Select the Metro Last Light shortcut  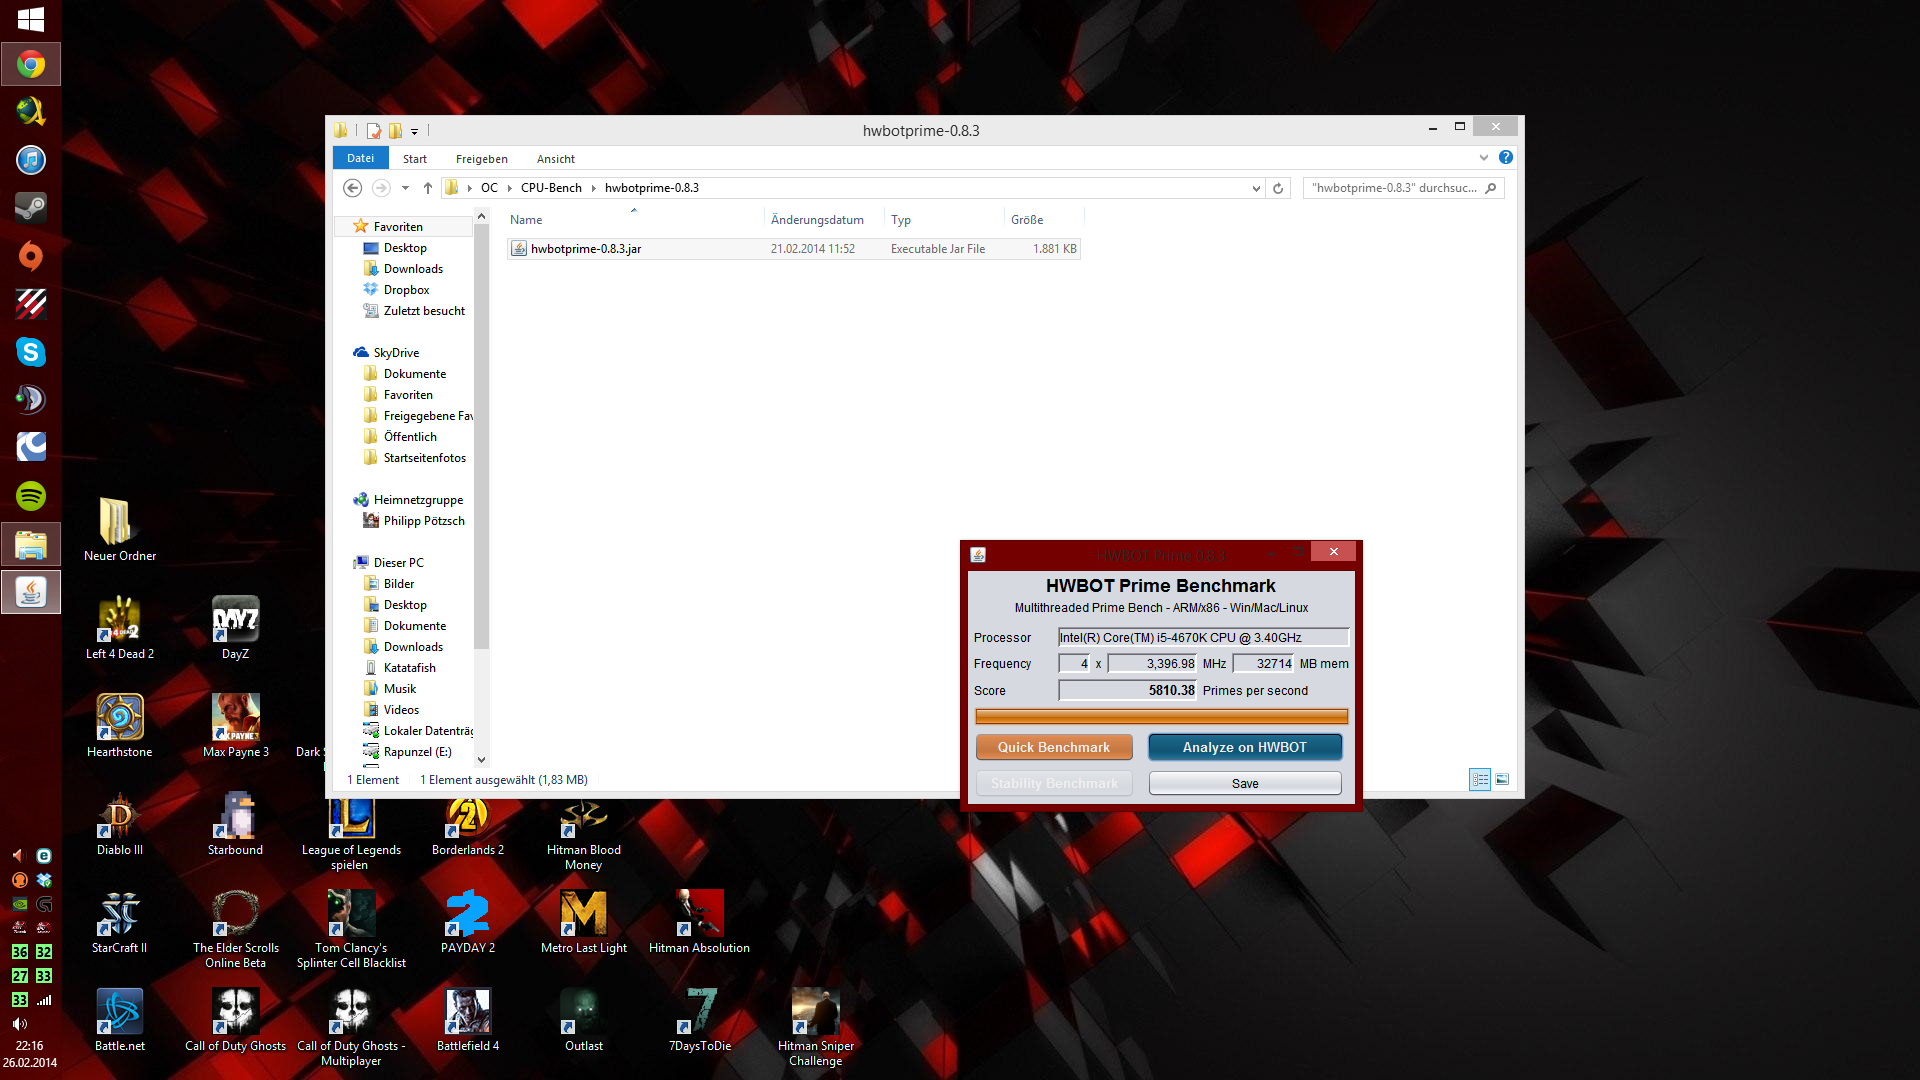(x=584, y=922)
